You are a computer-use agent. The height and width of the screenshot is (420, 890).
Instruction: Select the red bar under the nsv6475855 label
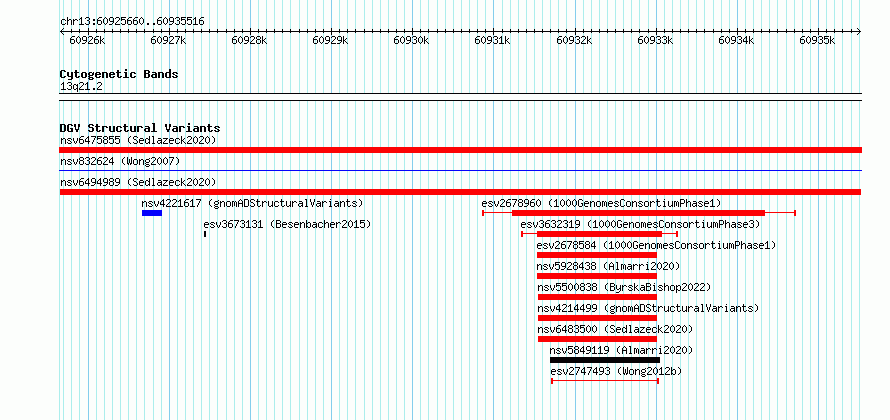point(460,150)
